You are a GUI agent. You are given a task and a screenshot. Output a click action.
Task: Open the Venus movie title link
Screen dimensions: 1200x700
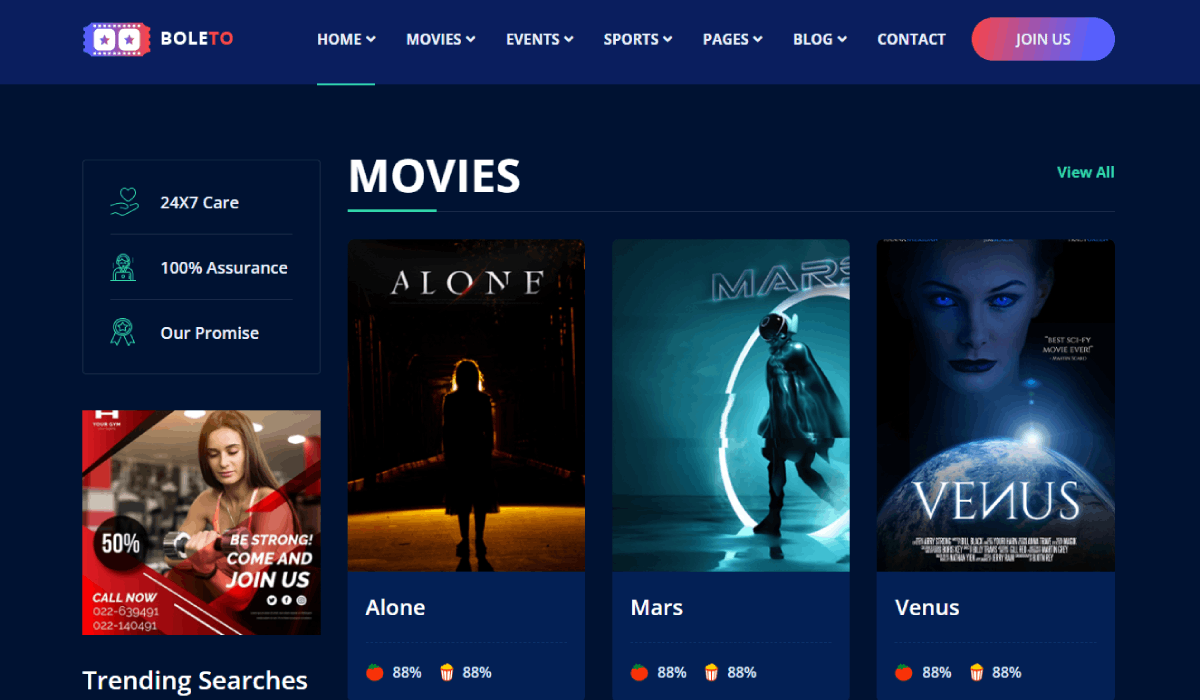pyautogui.click(x=927, y=607)
